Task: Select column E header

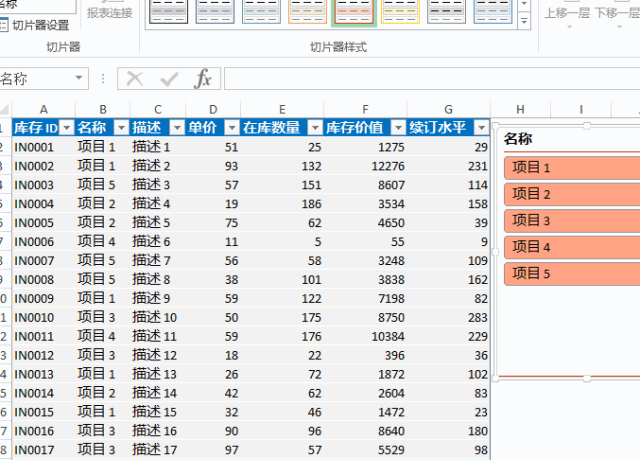Action: tap(282, 109)
